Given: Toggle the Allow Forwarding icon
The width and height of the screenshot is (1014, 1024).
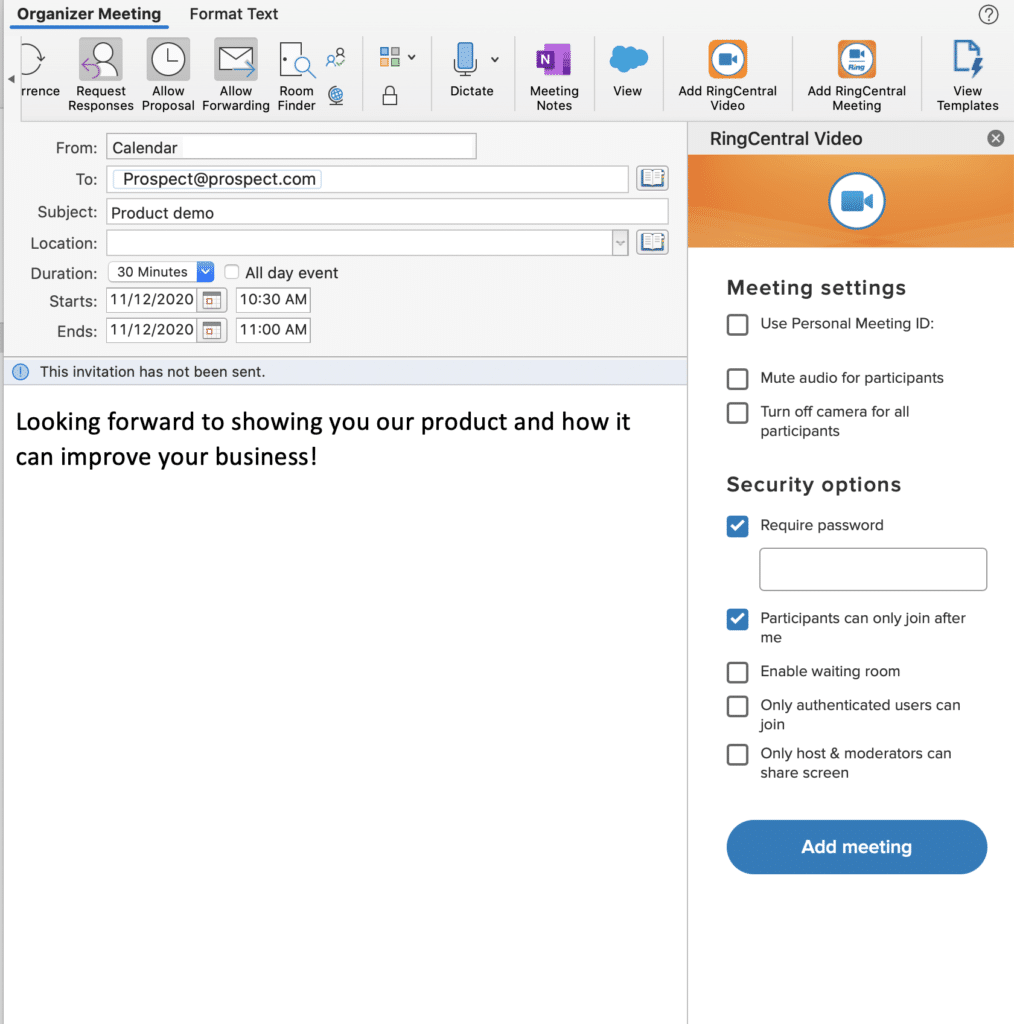Looking at the screenshot, I should (x=236, y=61).
